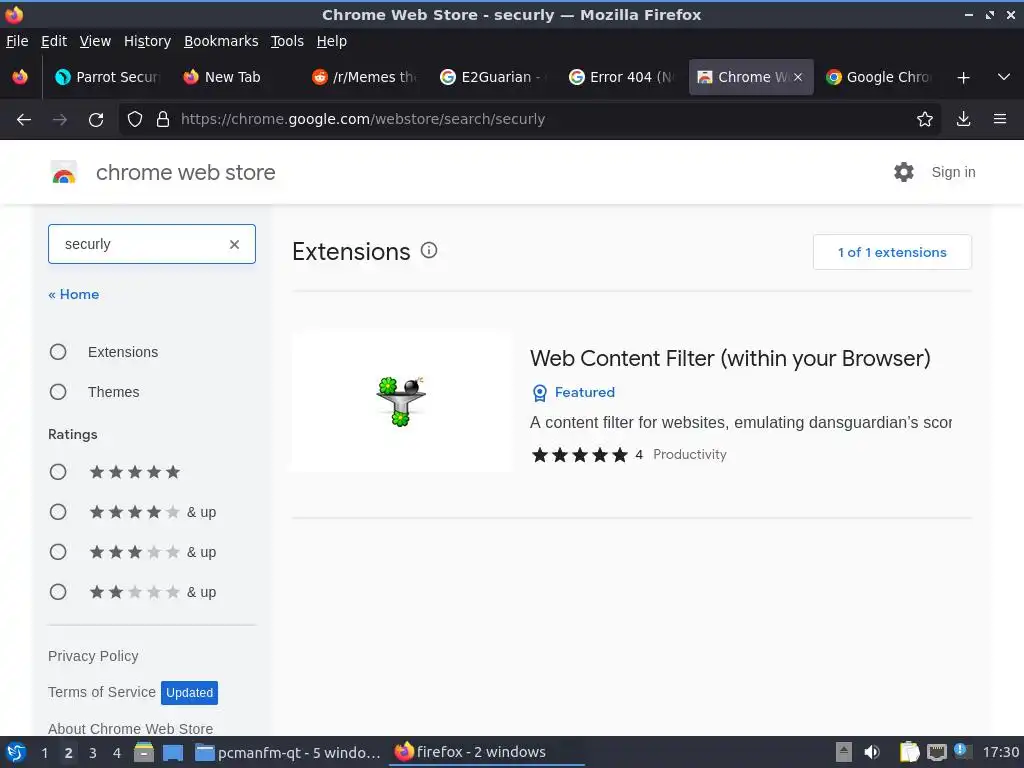Filter by five star ratings
The image size is (1024, 768).
tap(58, 472)
